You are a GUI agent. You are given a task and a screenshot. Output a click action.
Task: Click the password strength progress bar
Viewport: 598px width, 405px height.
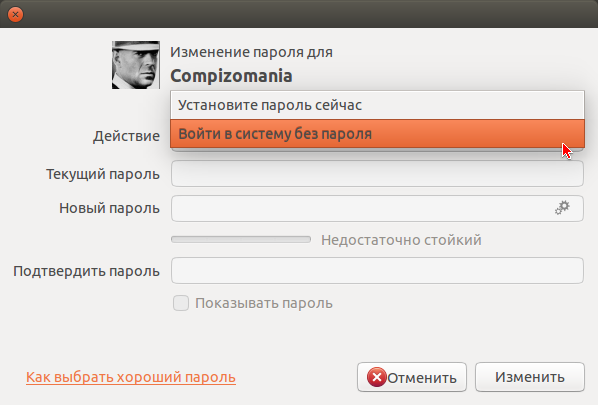tap(241, 239)
